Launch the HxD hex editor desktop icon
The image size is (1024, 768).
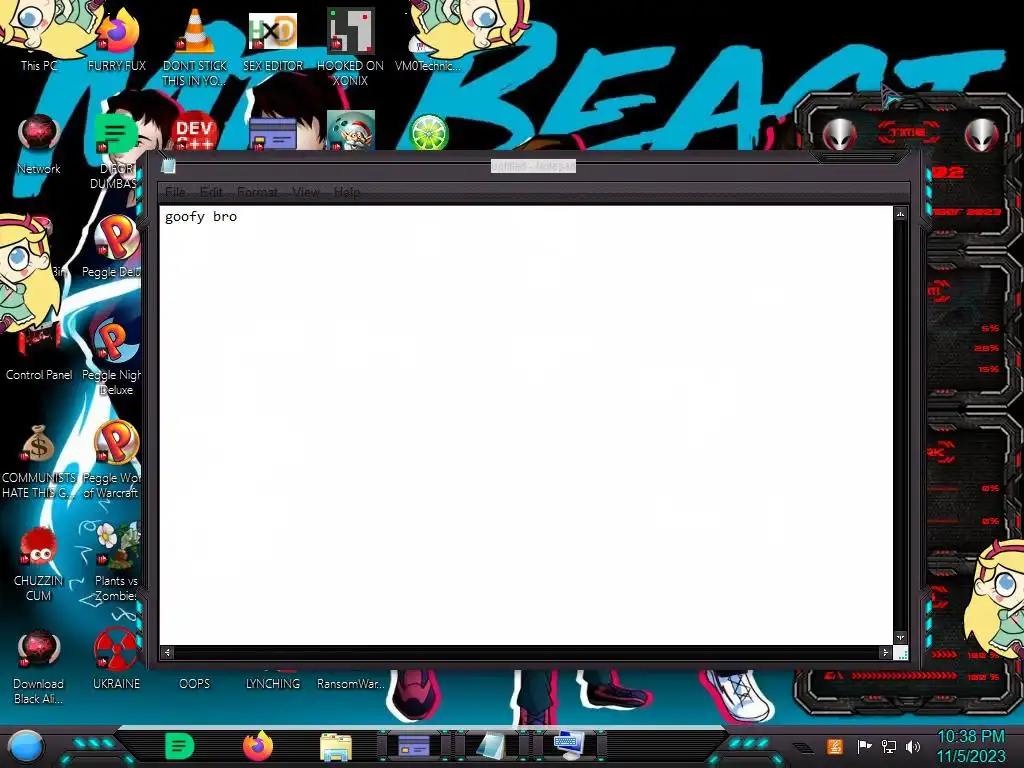point(272,31)
